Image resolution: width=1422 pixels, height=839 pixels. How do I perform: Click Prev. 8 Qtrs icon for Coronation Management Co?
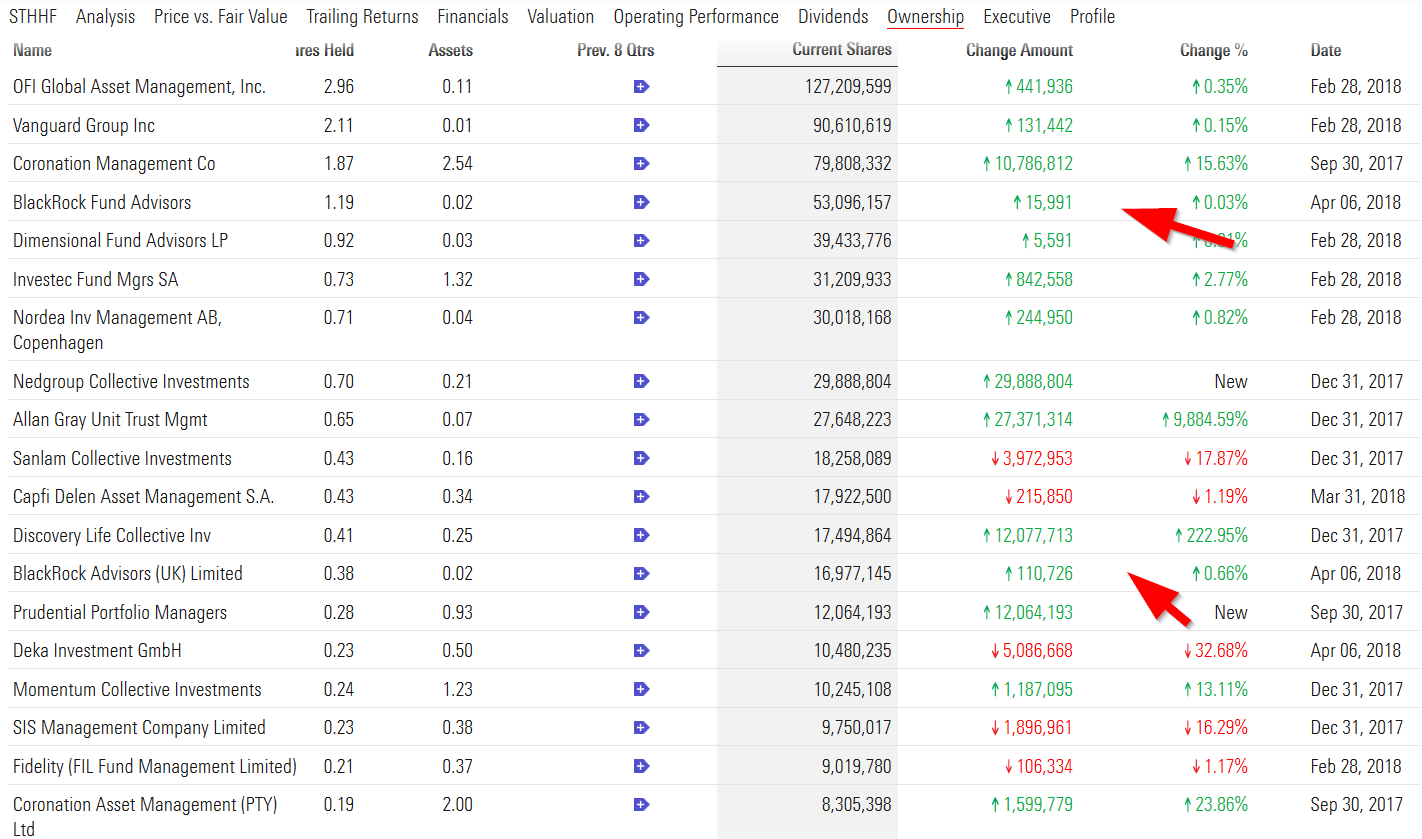click(642, 164)
